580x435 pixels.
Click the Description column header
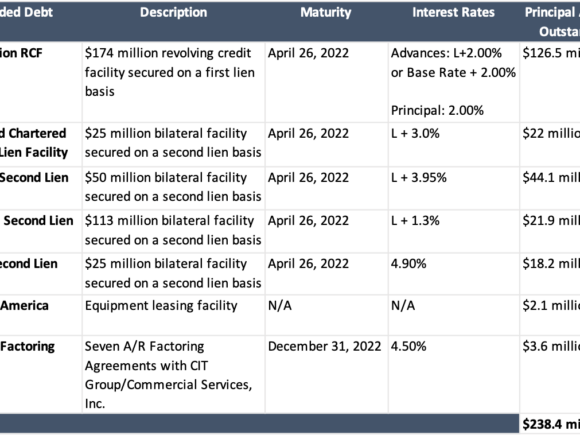173,13
